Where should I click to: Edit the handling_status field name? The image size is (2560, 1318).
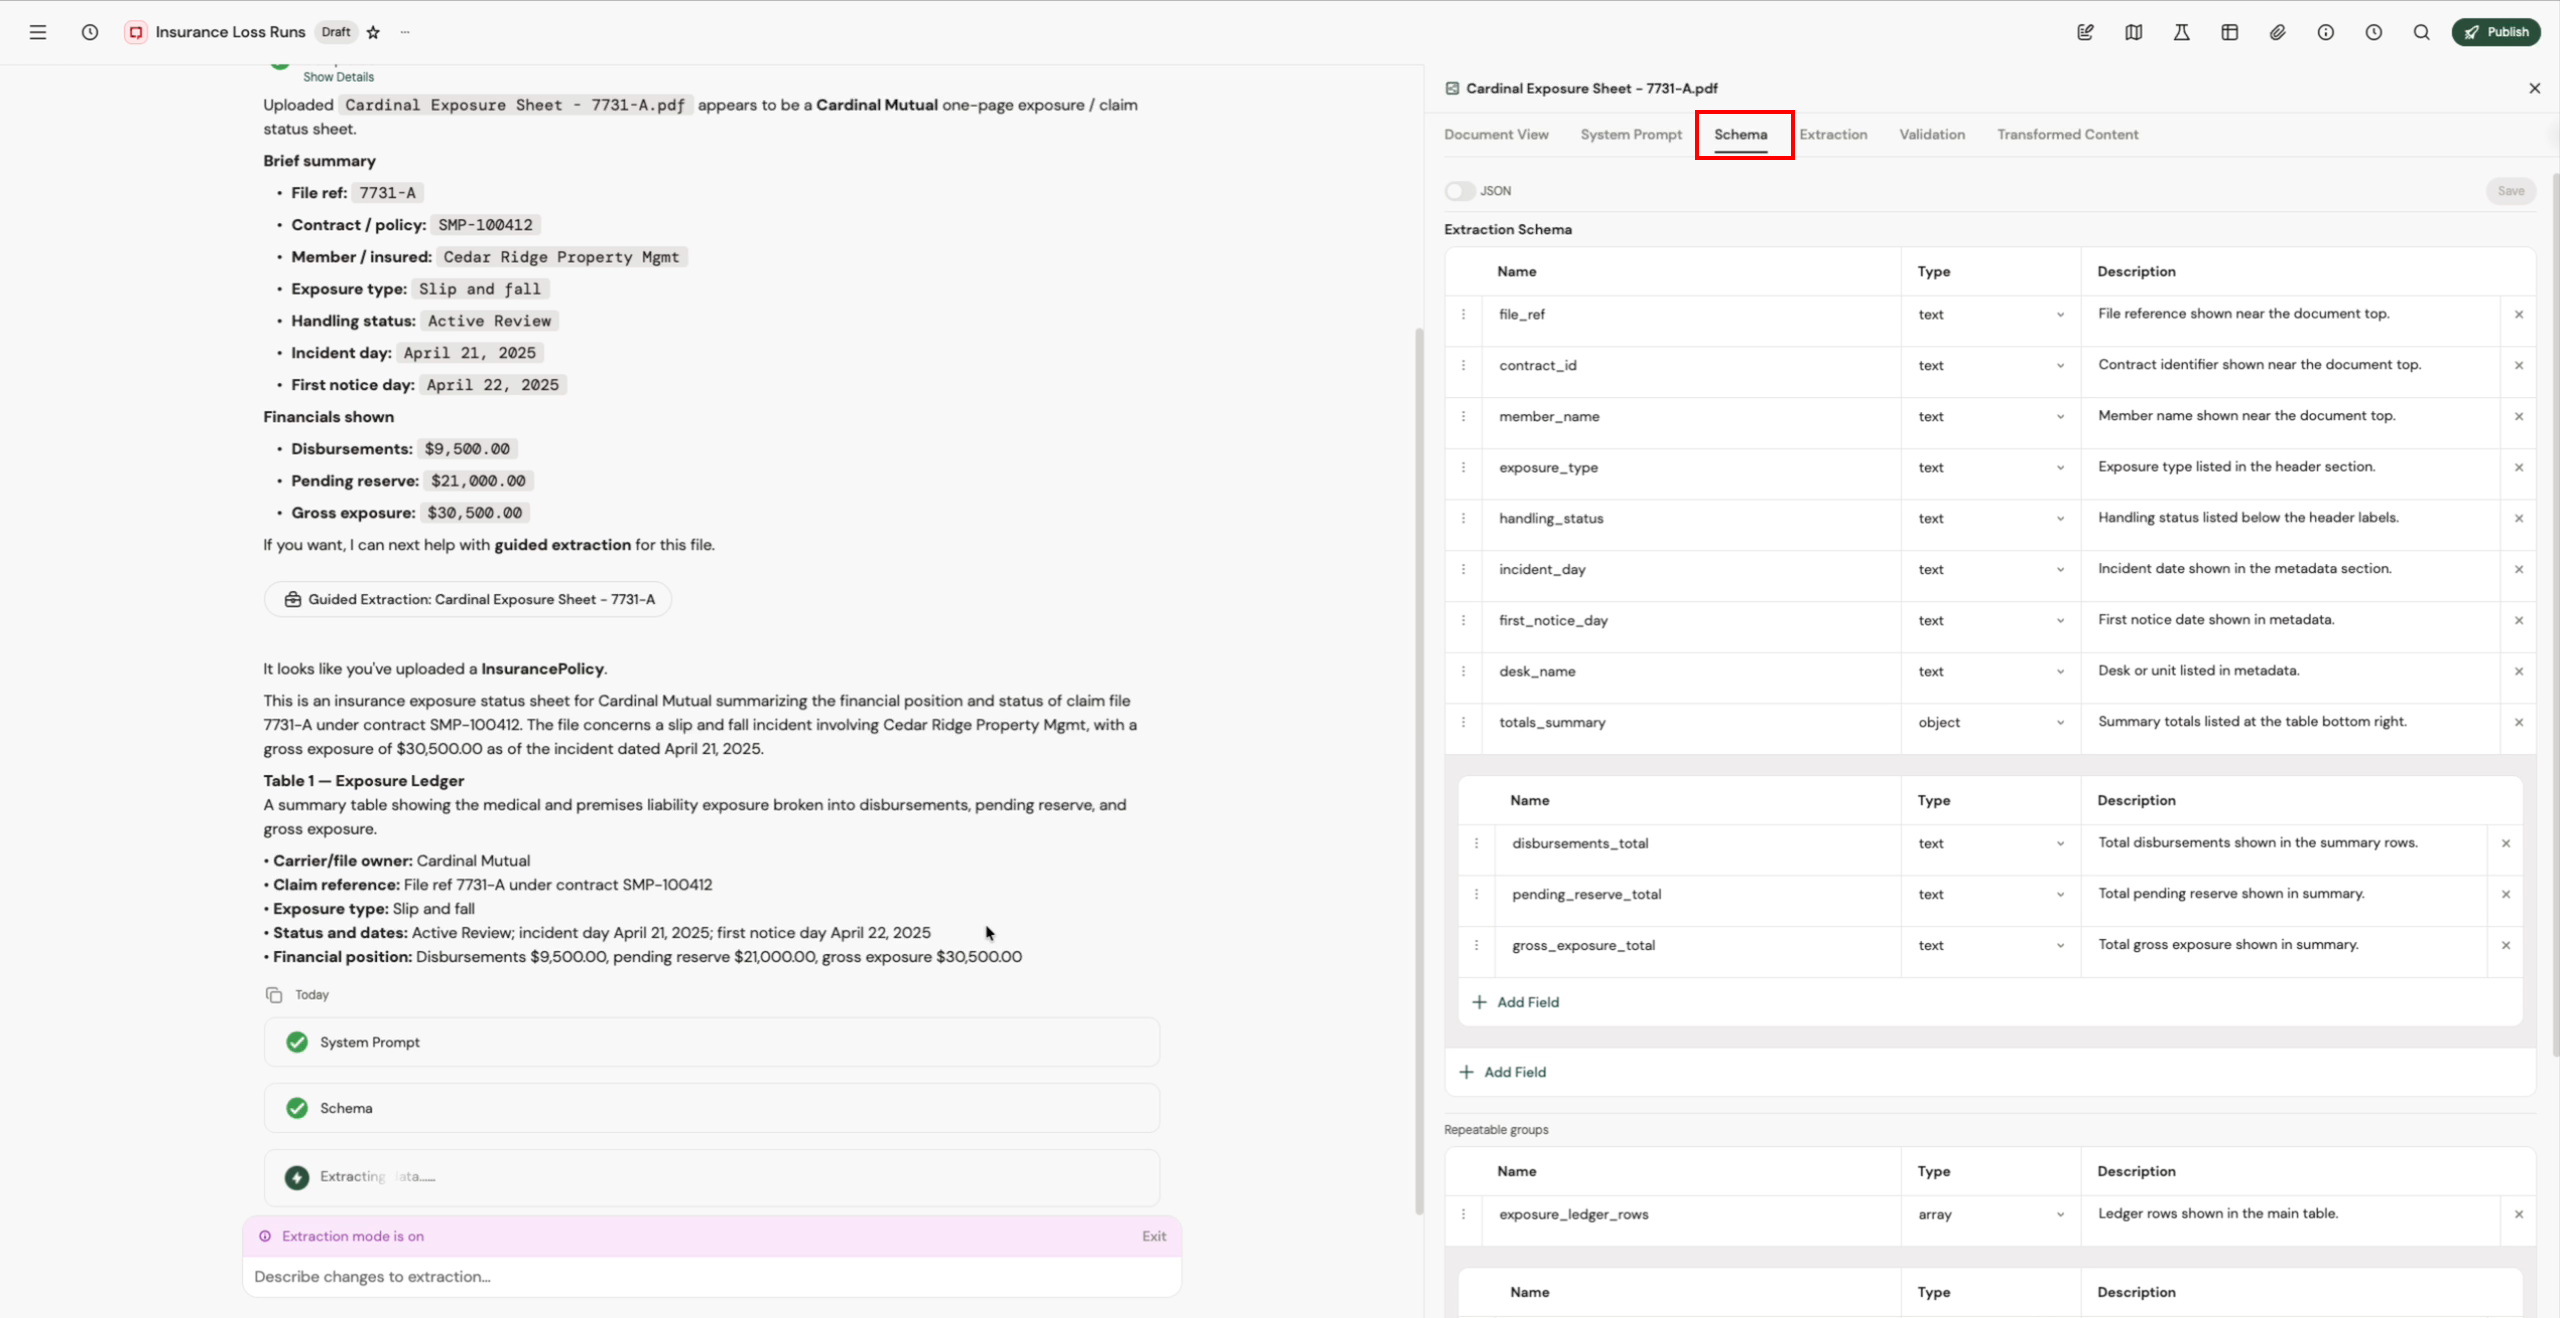click(1692, 518)
